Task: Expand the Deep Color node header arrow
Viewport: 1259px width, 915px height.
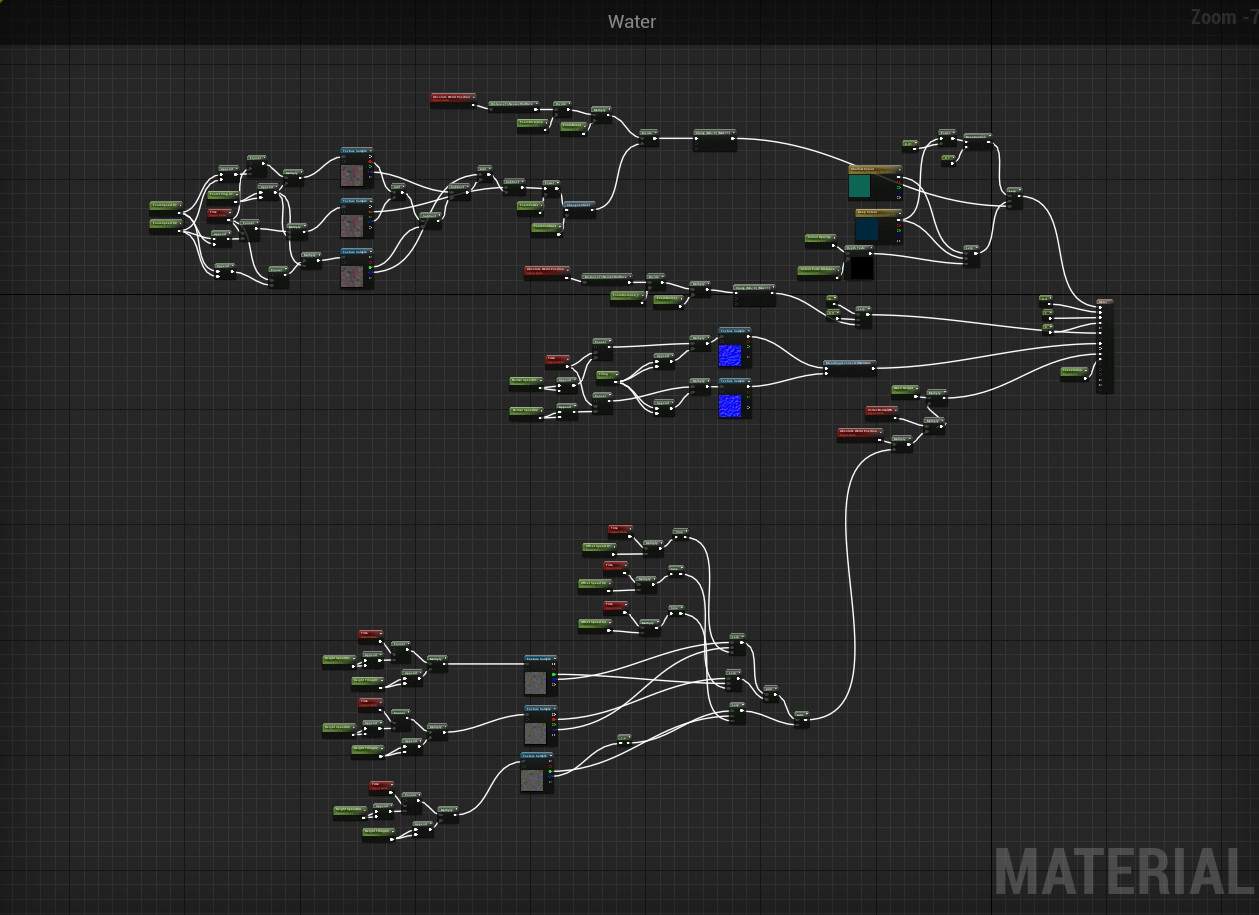Action: click(x=898, y=212)
